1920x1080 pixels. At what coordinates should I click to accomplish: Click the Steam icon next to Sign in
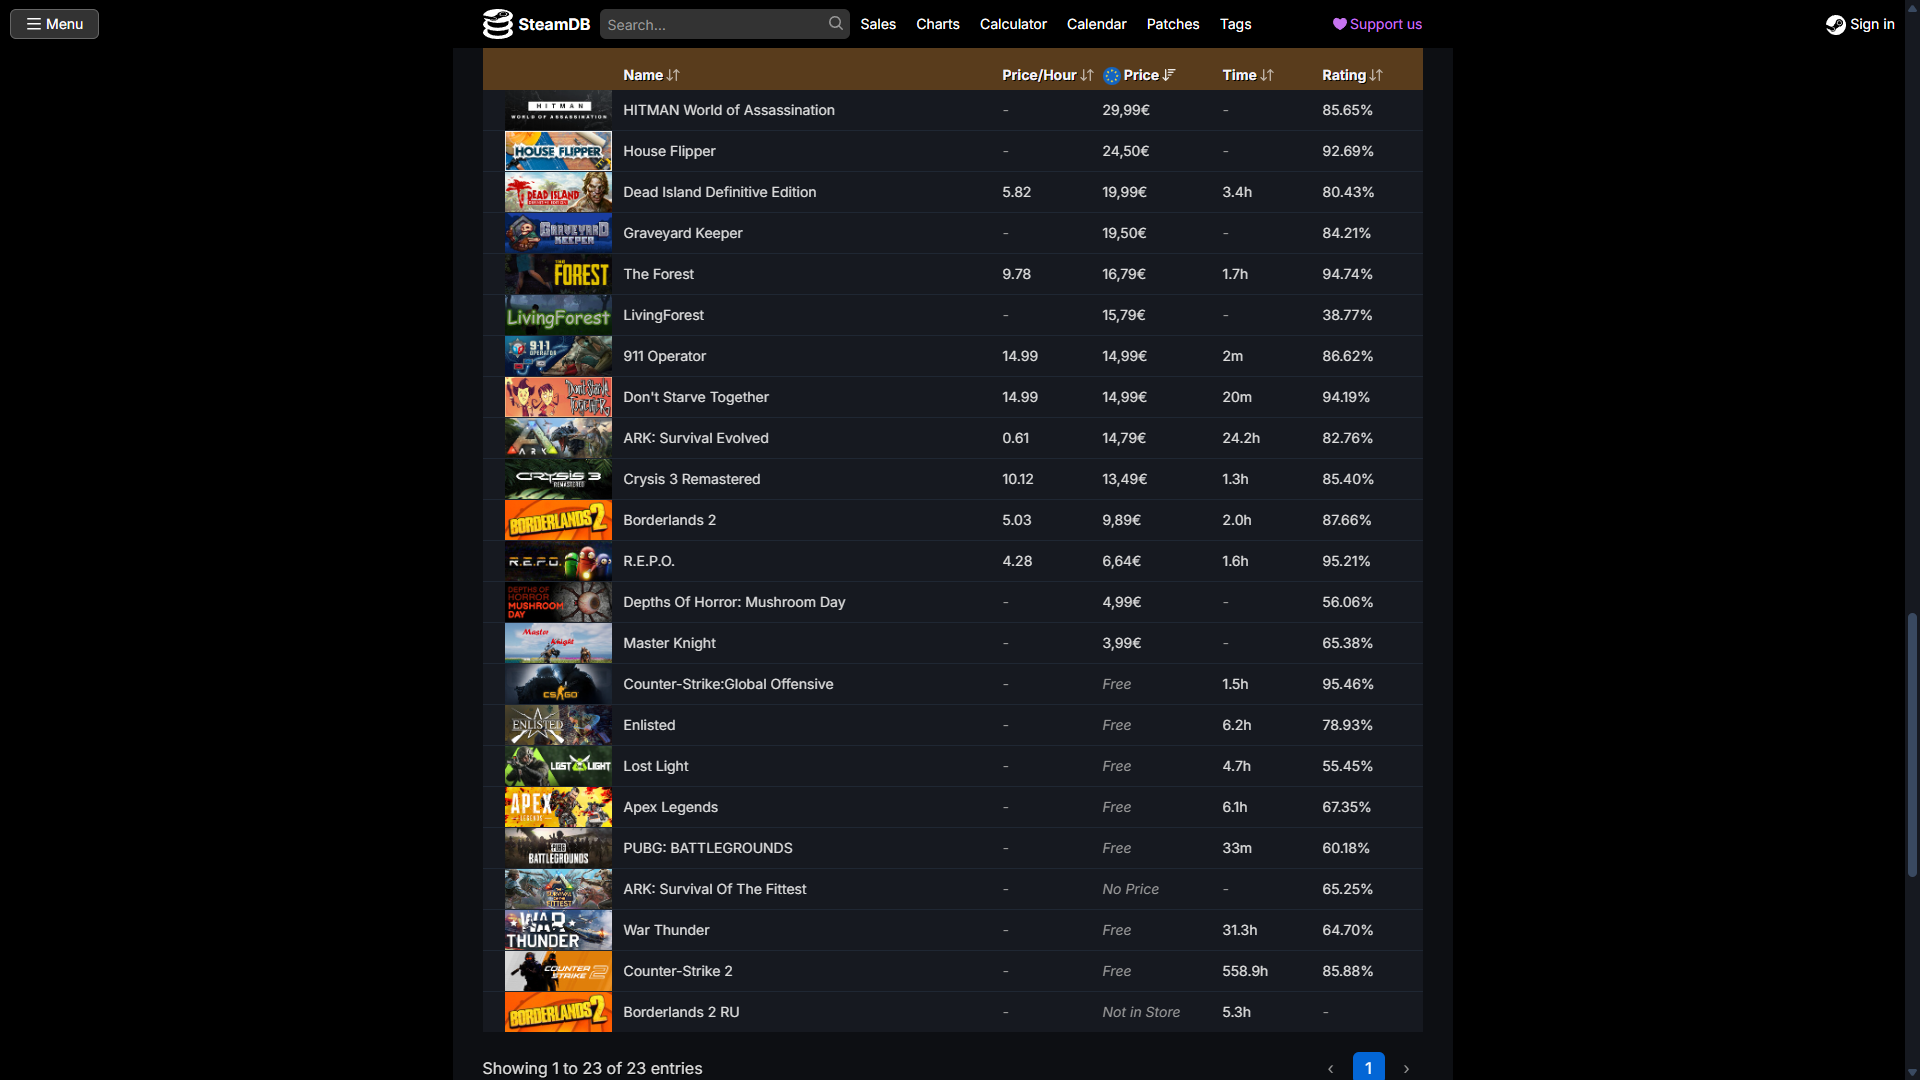[1836, 24]
